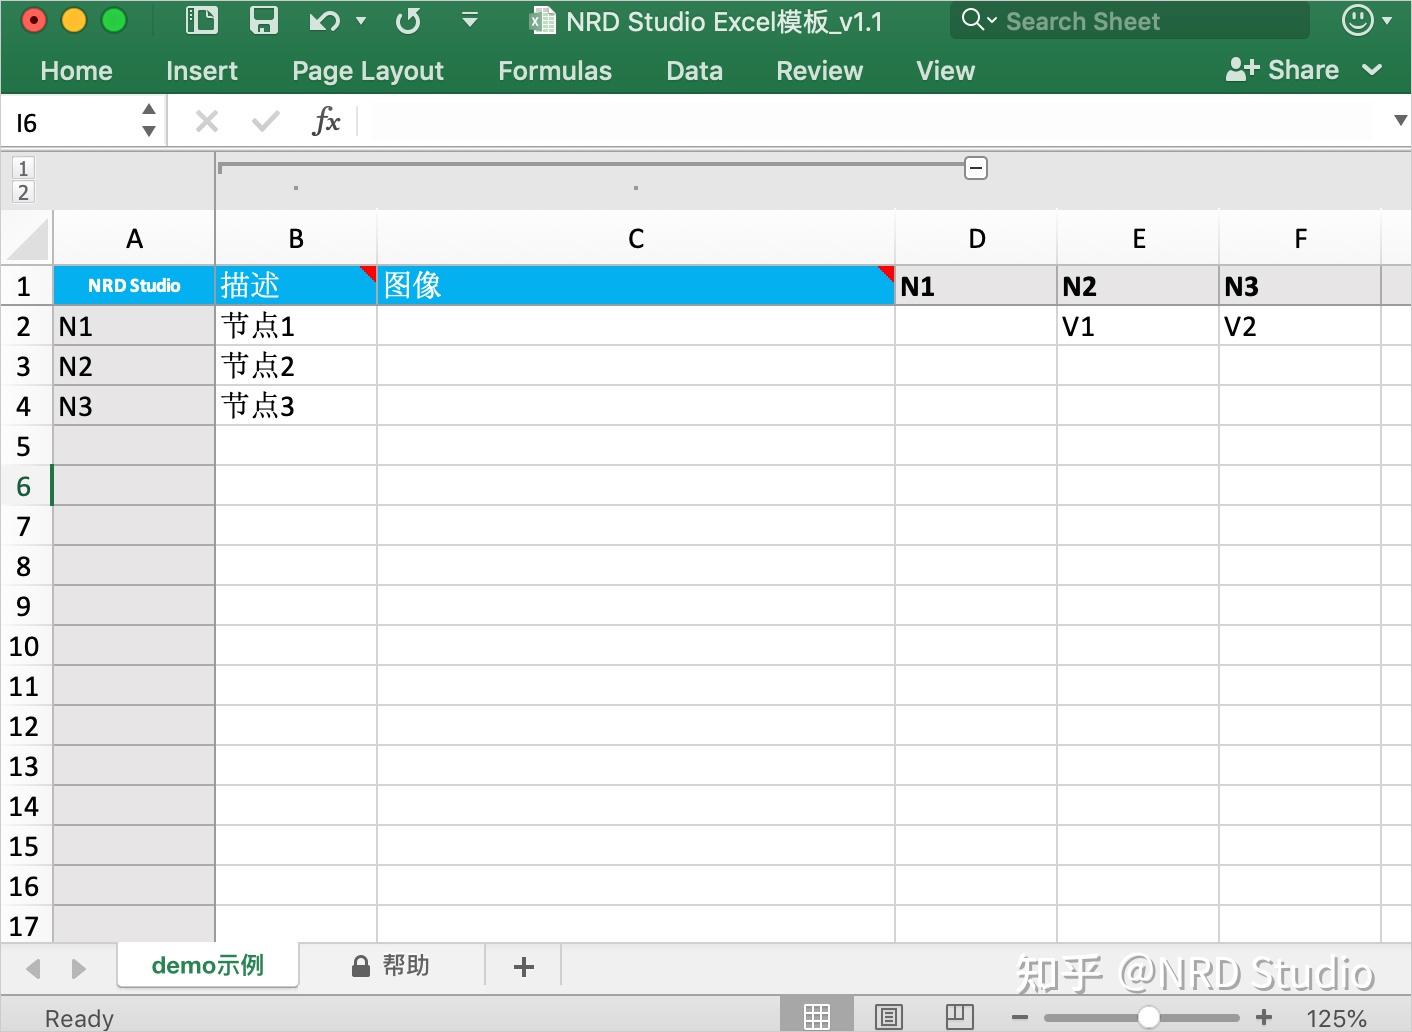Expand the Share dropdown chevron
This screenshot has height=1032, width=1412.
(1371, 70)
